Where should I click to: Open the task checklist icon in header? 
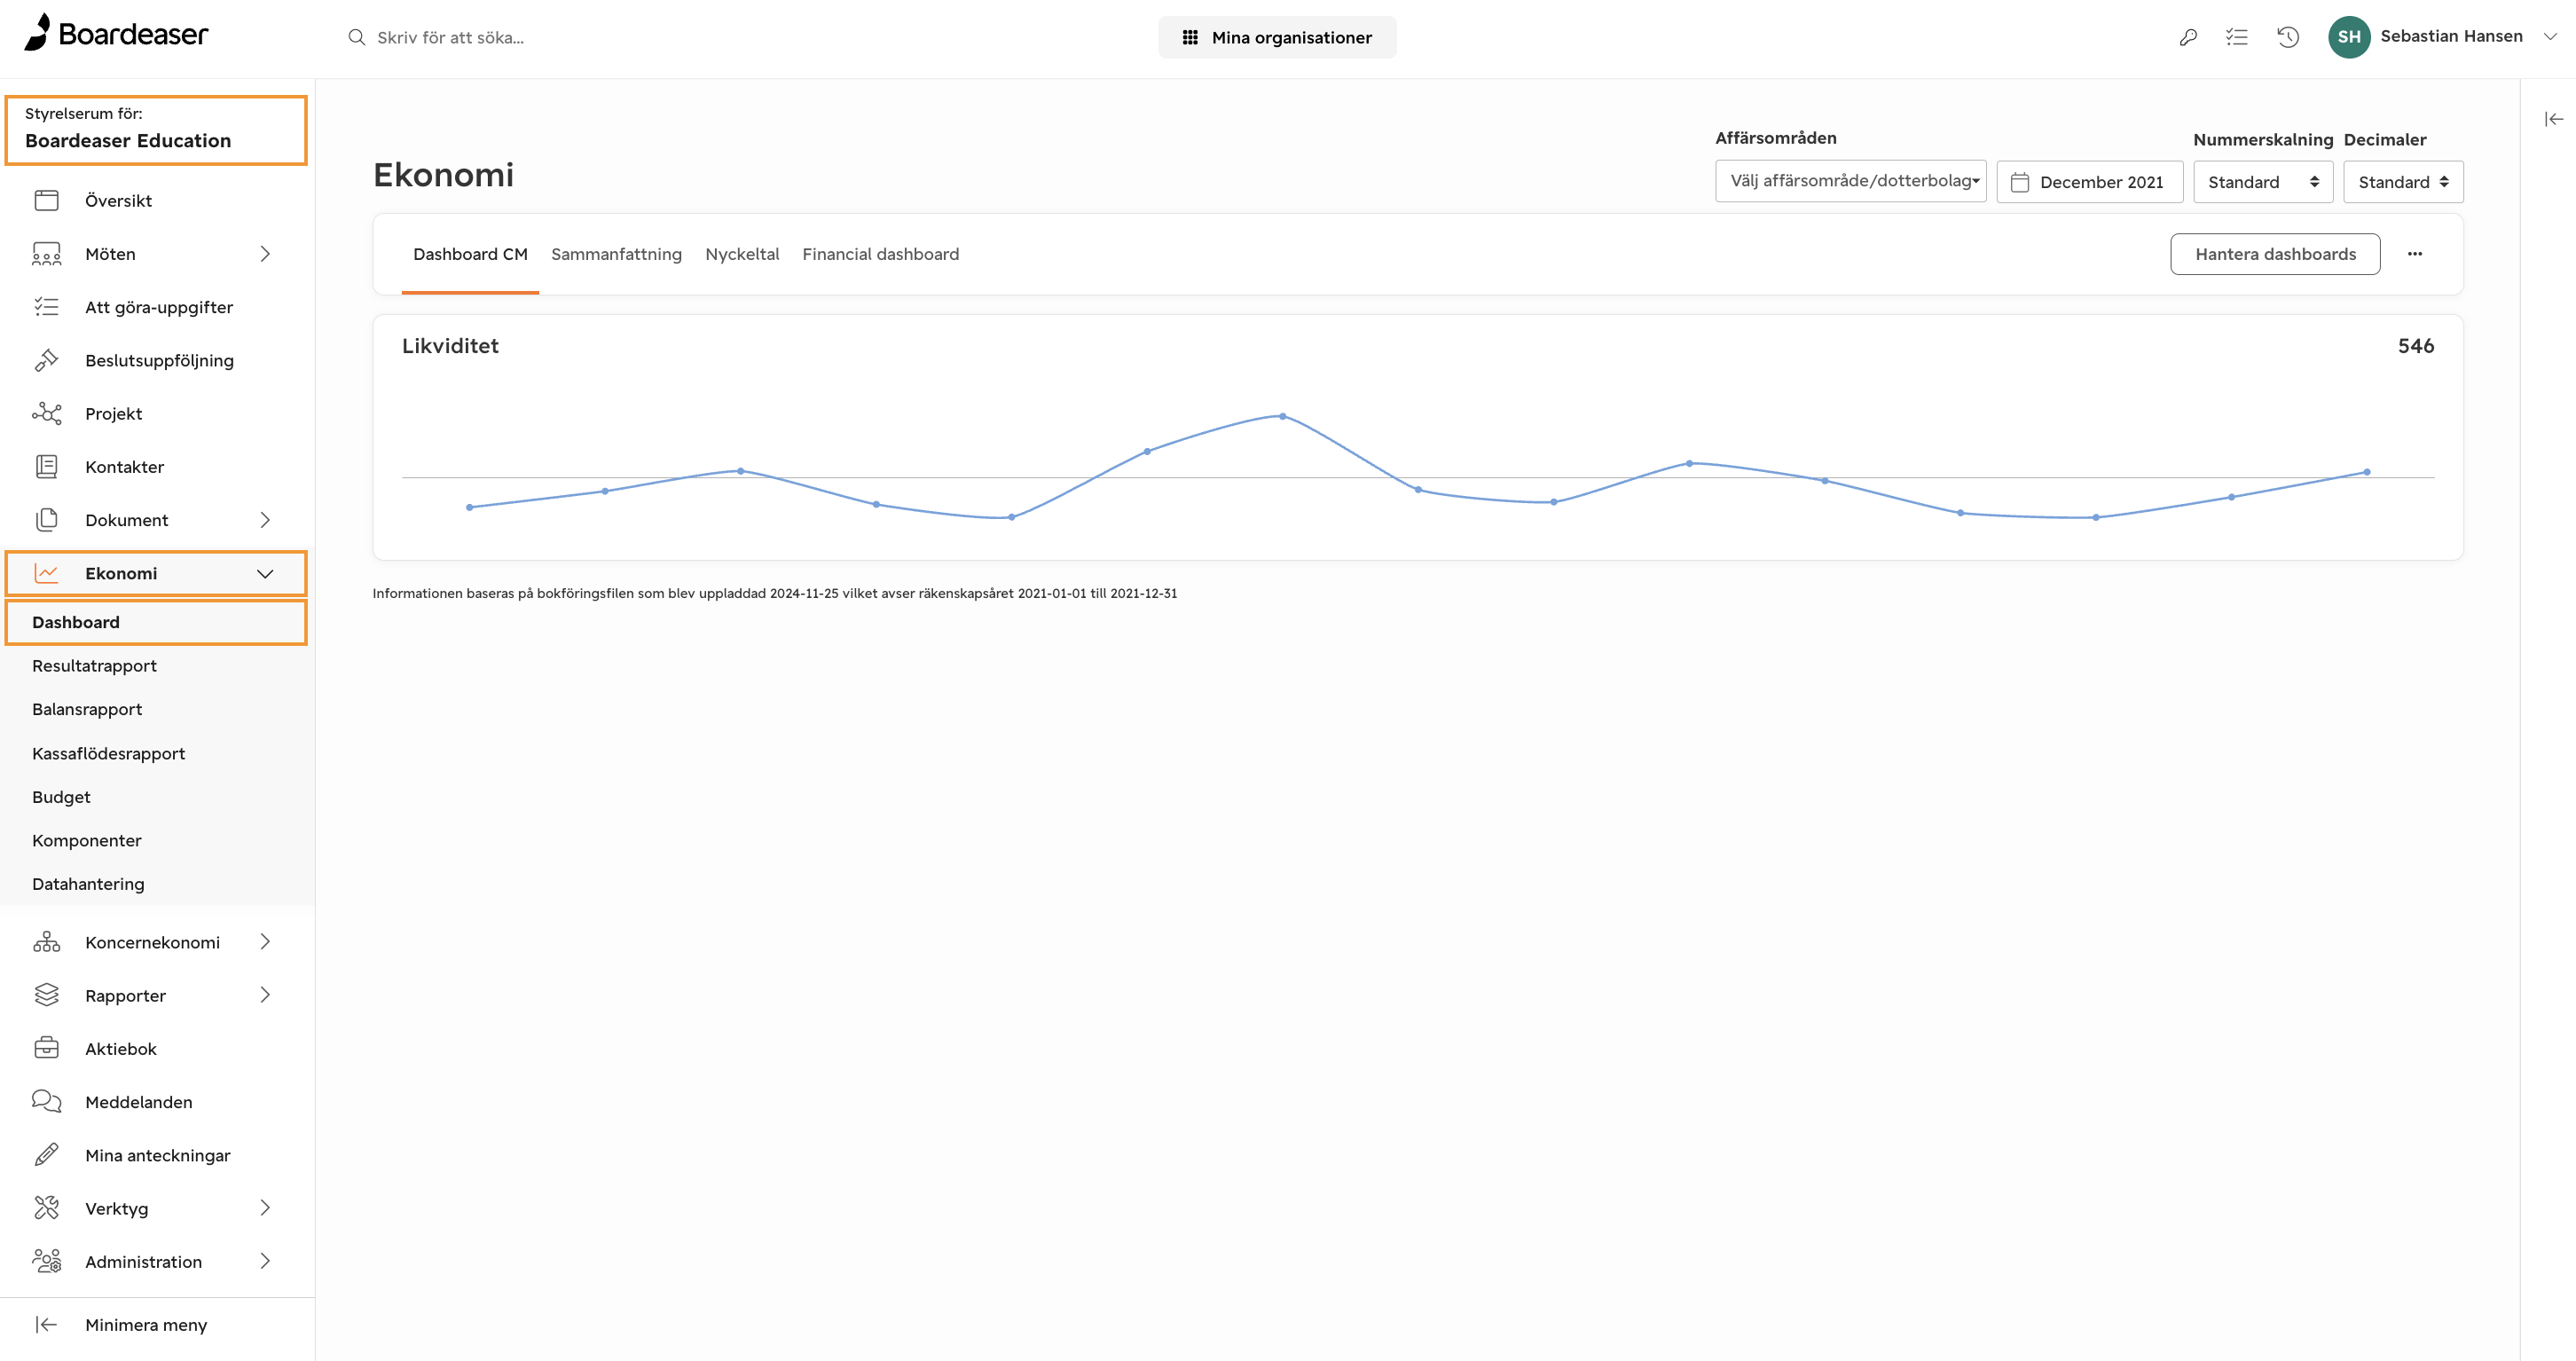pos(2237,37)
